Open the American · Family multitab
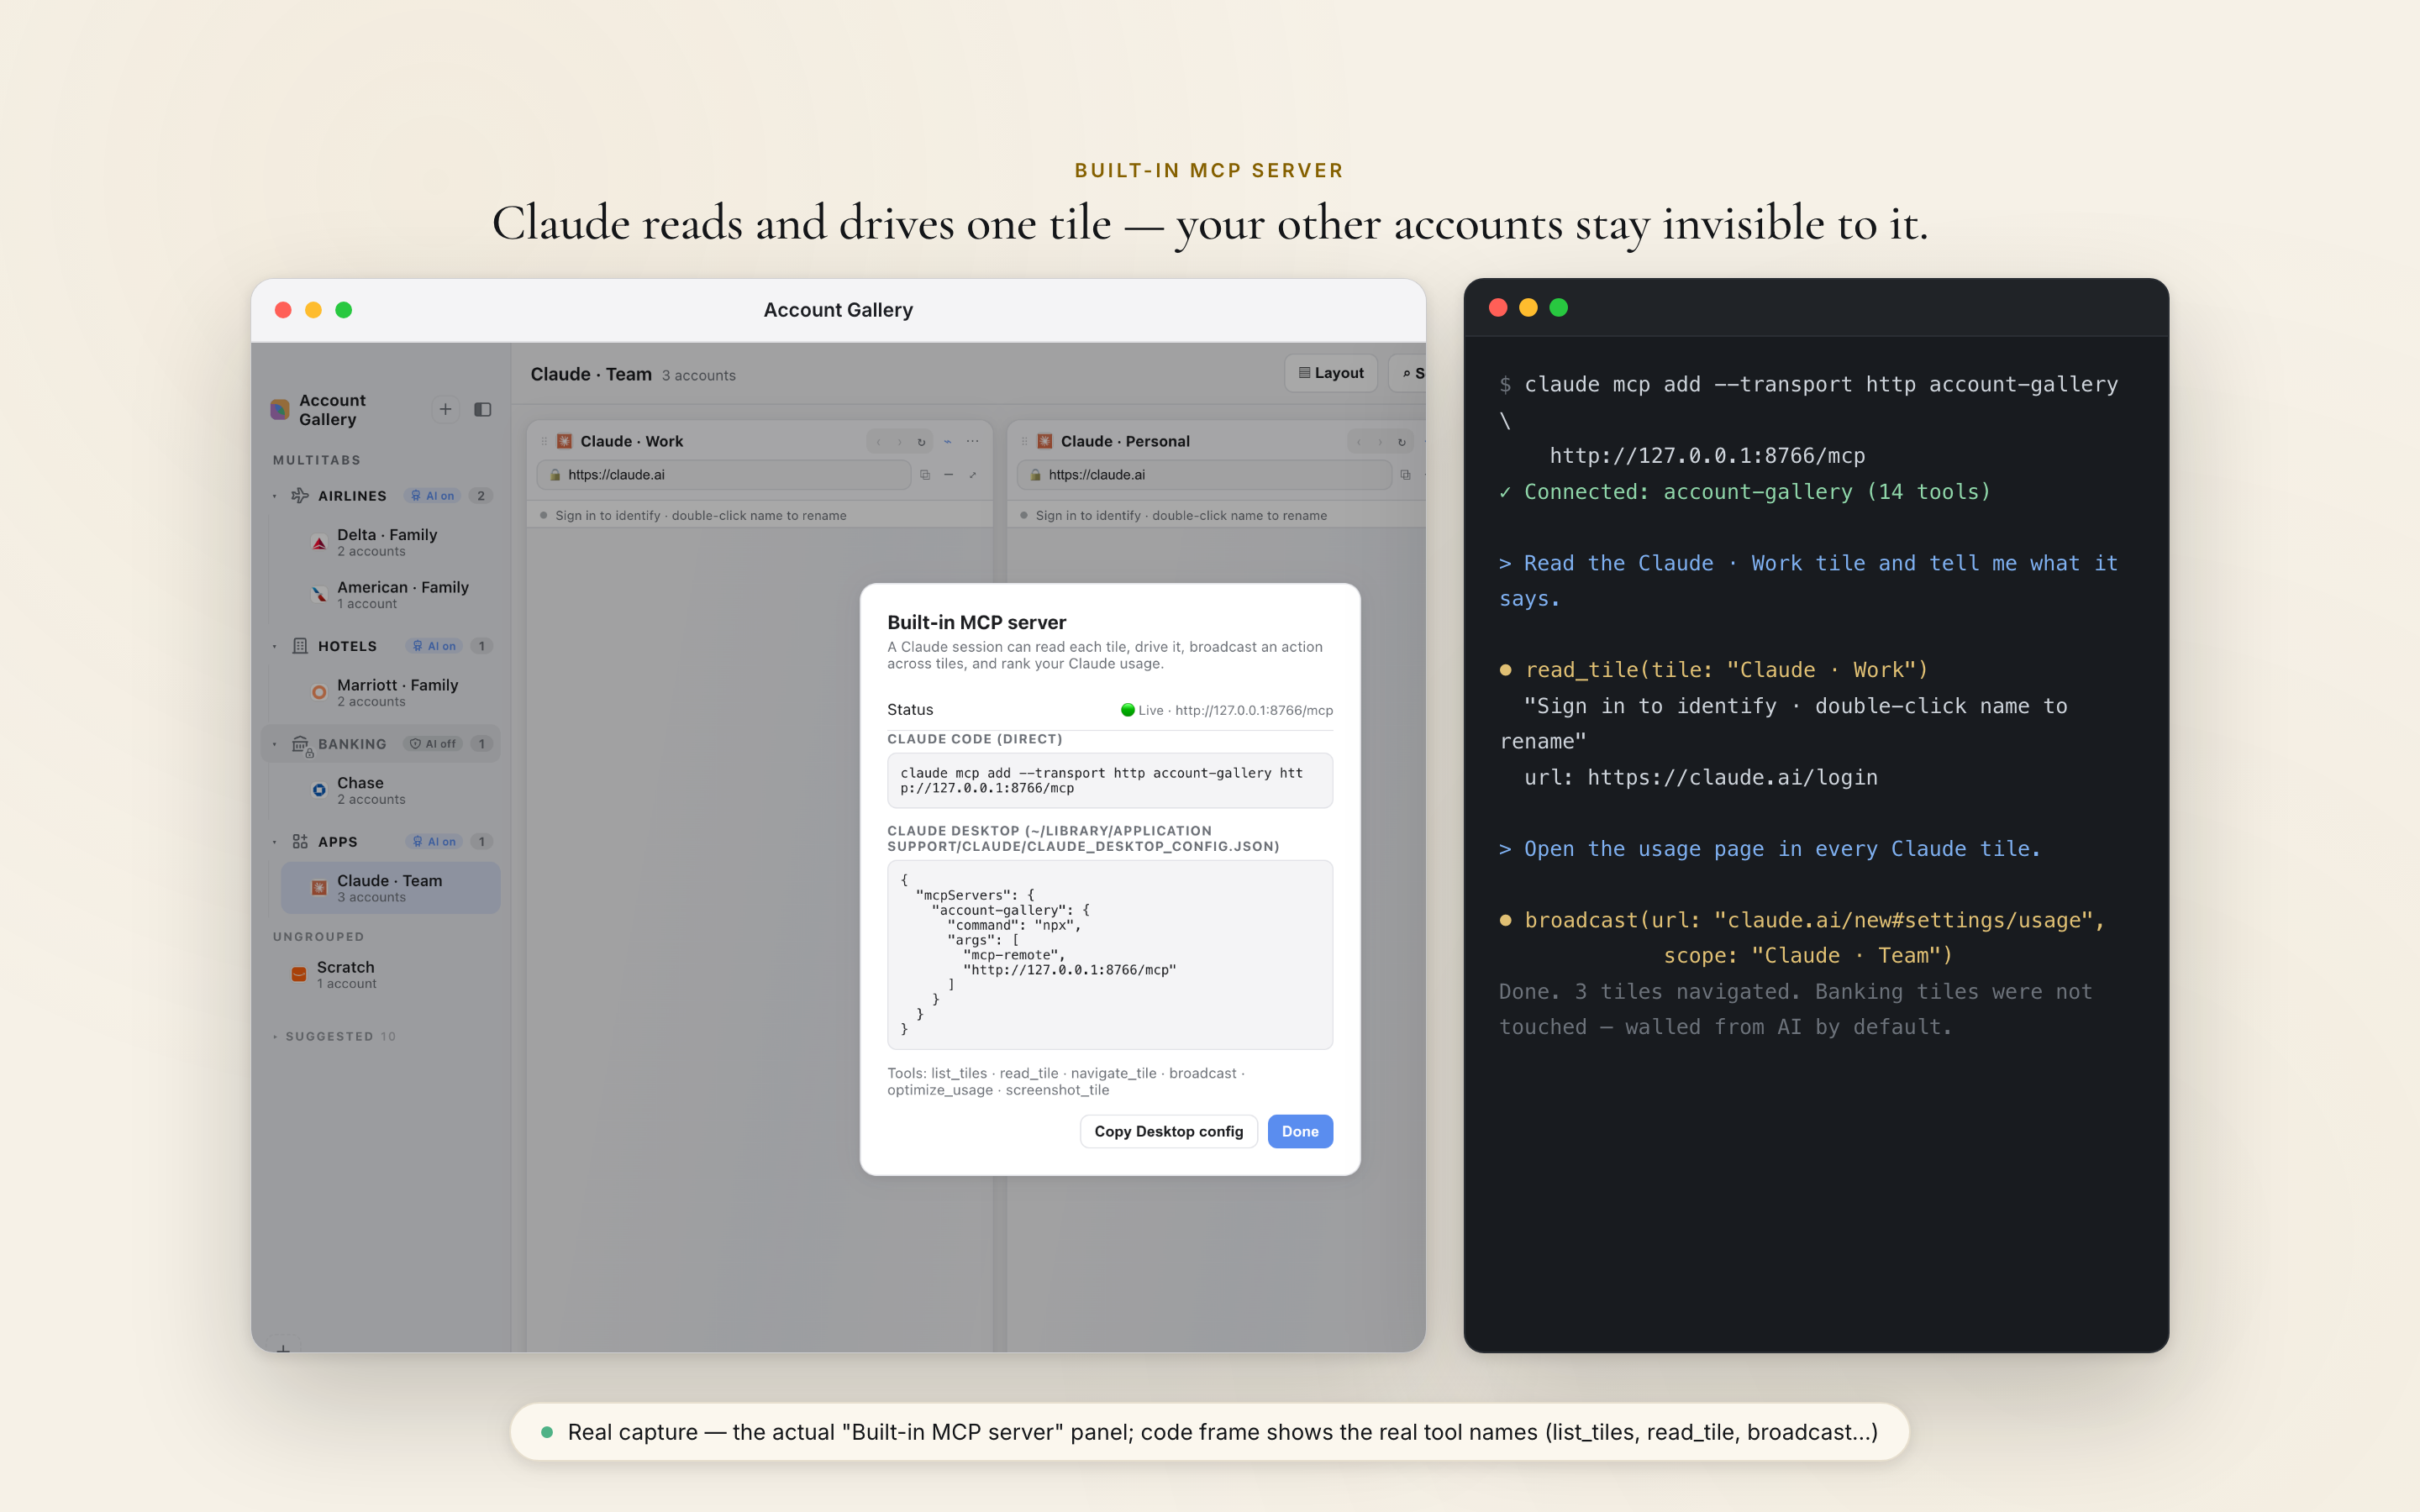This screenshot has height=1512, width=2420. pyautogui.click(x=391, y=595)
